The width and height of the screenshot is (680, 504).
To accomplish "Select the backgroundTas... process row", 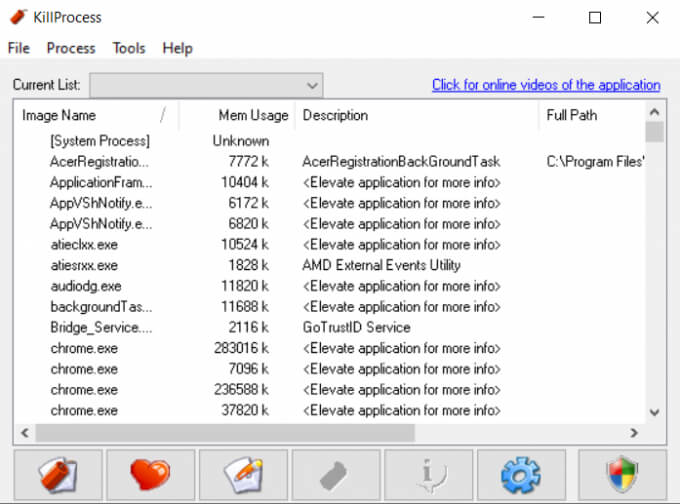I will (x=330, y=307).
